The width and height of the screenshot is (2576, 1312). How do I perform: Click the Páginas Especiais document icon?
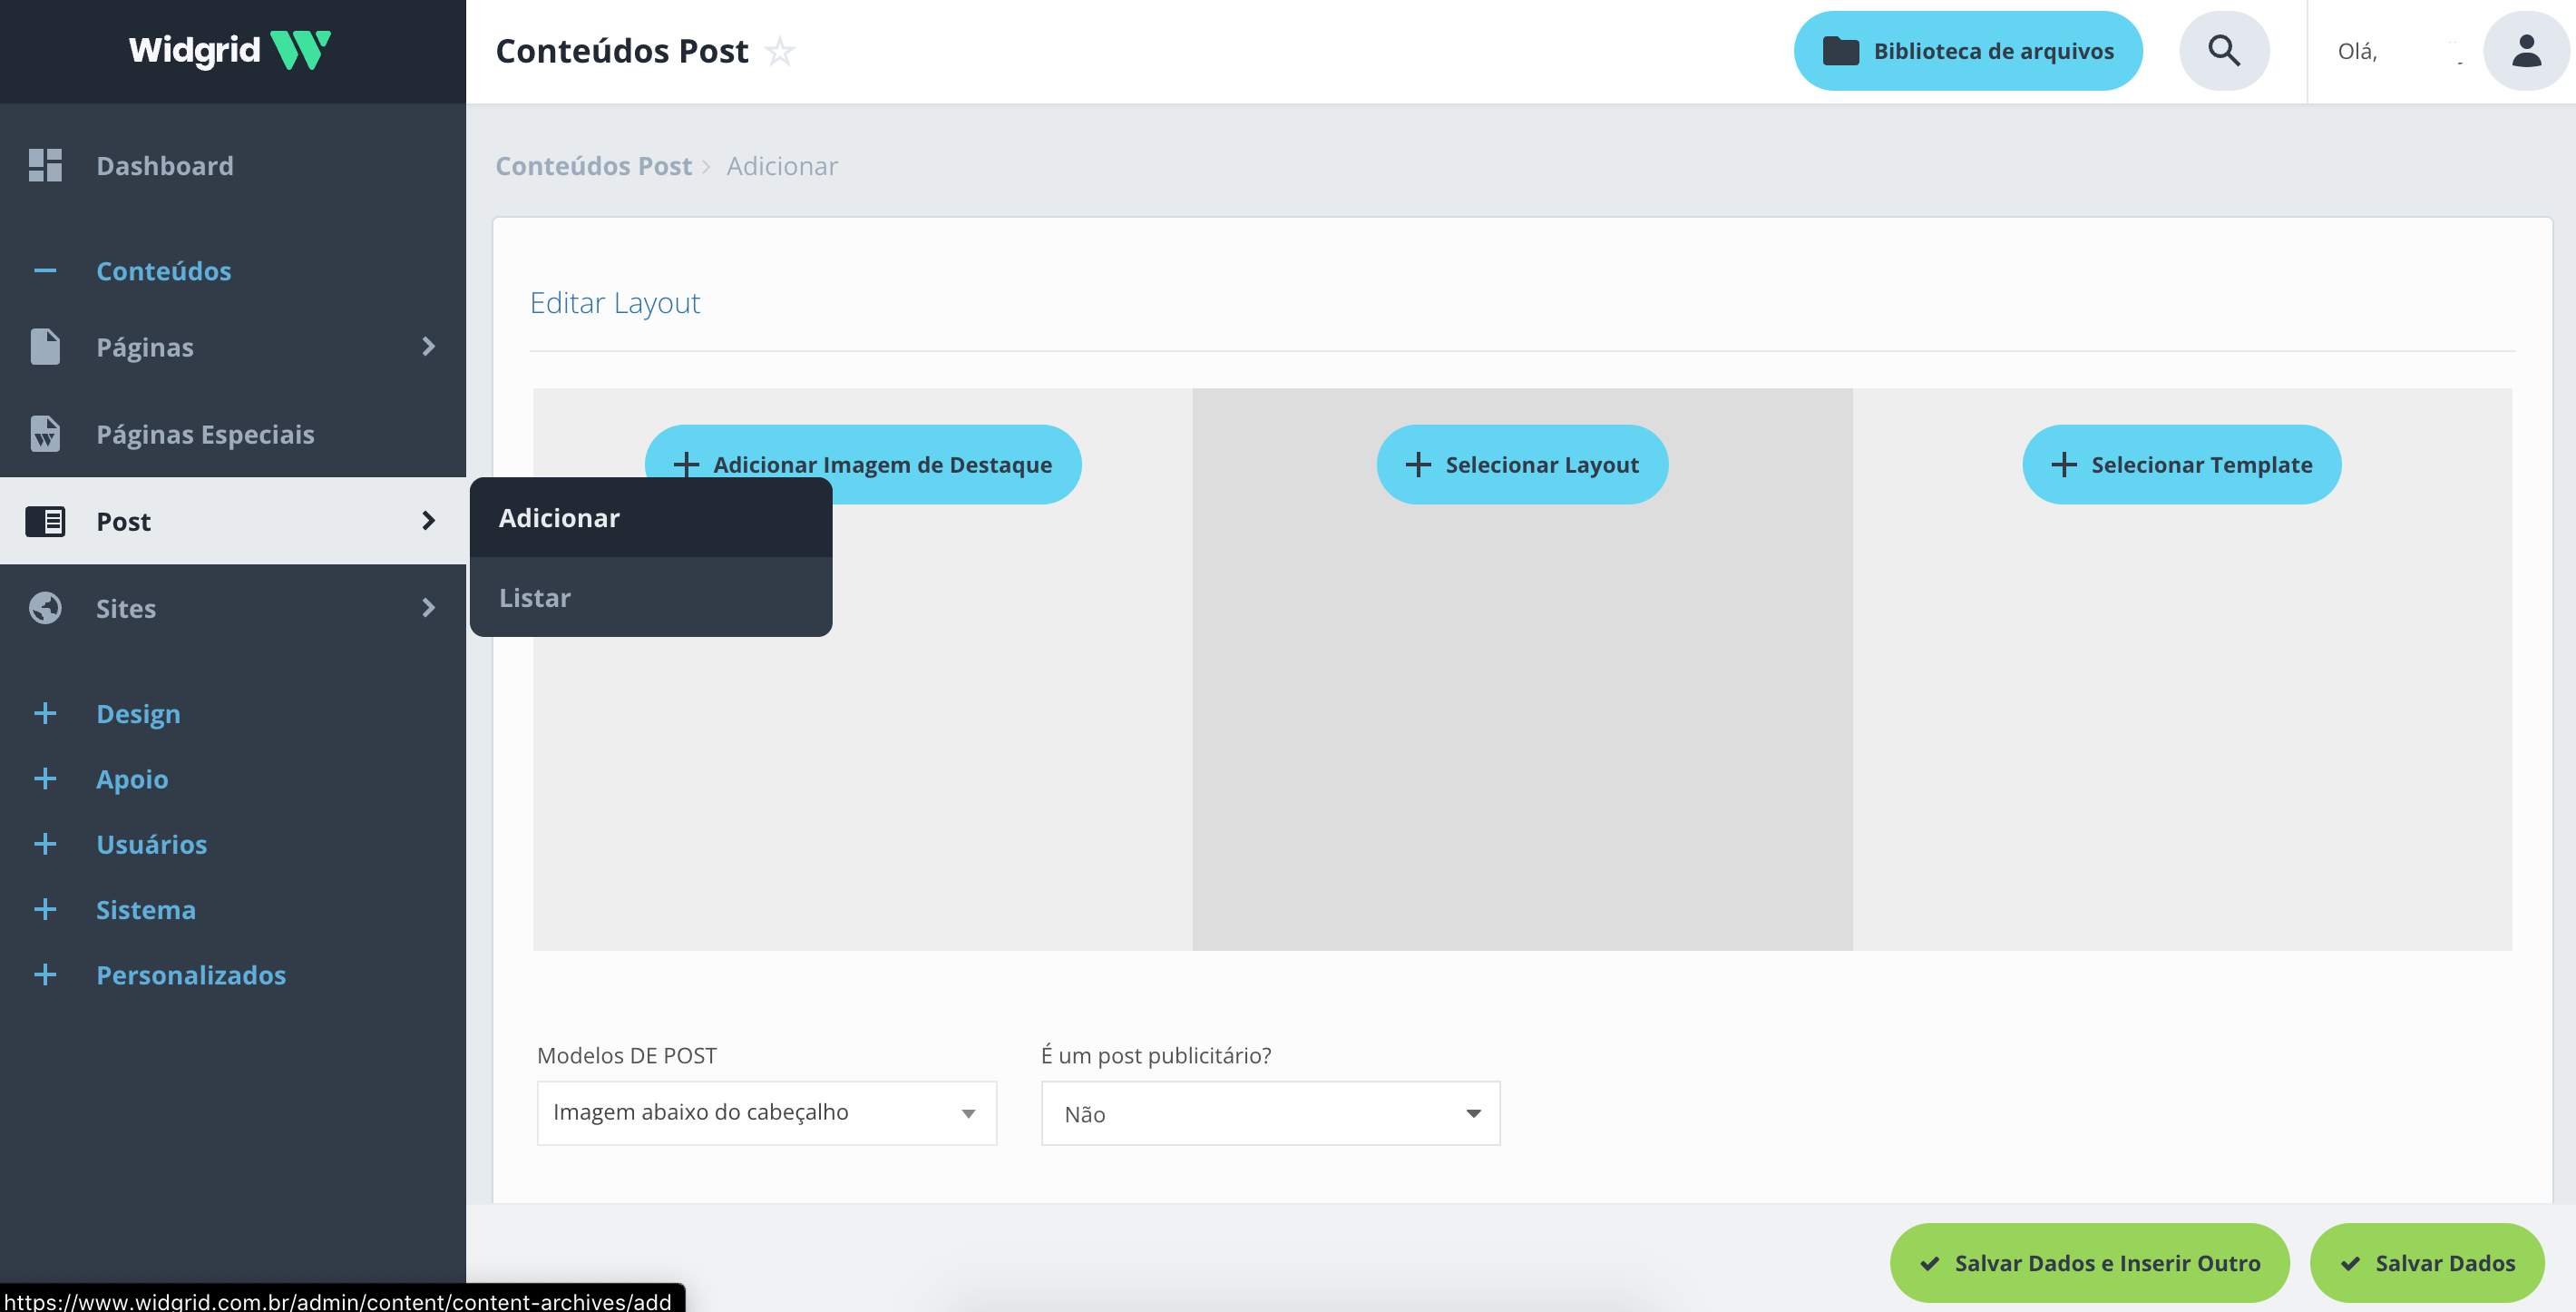click(x=45, y=434)
